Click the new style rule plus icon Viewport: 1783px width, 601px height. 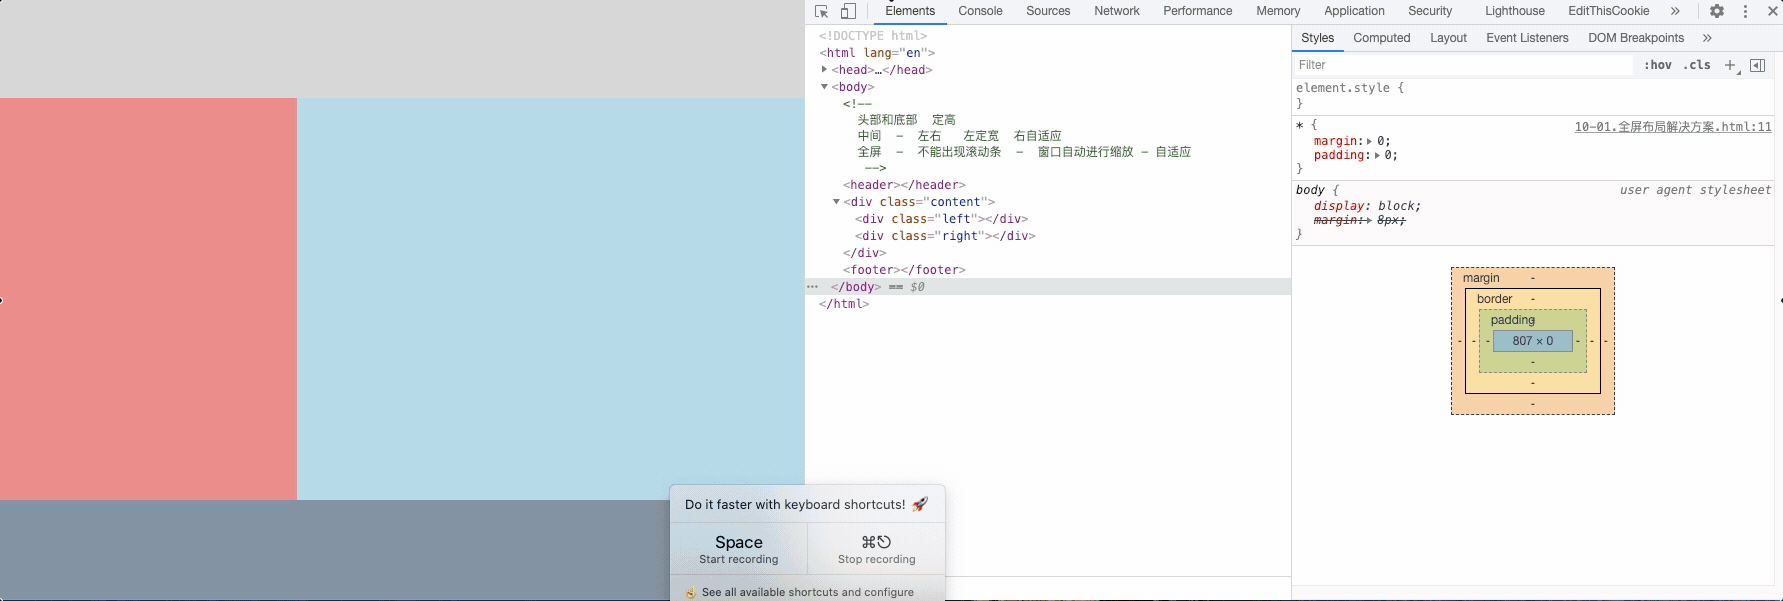pyautogui.click(x=1730, y=65)
